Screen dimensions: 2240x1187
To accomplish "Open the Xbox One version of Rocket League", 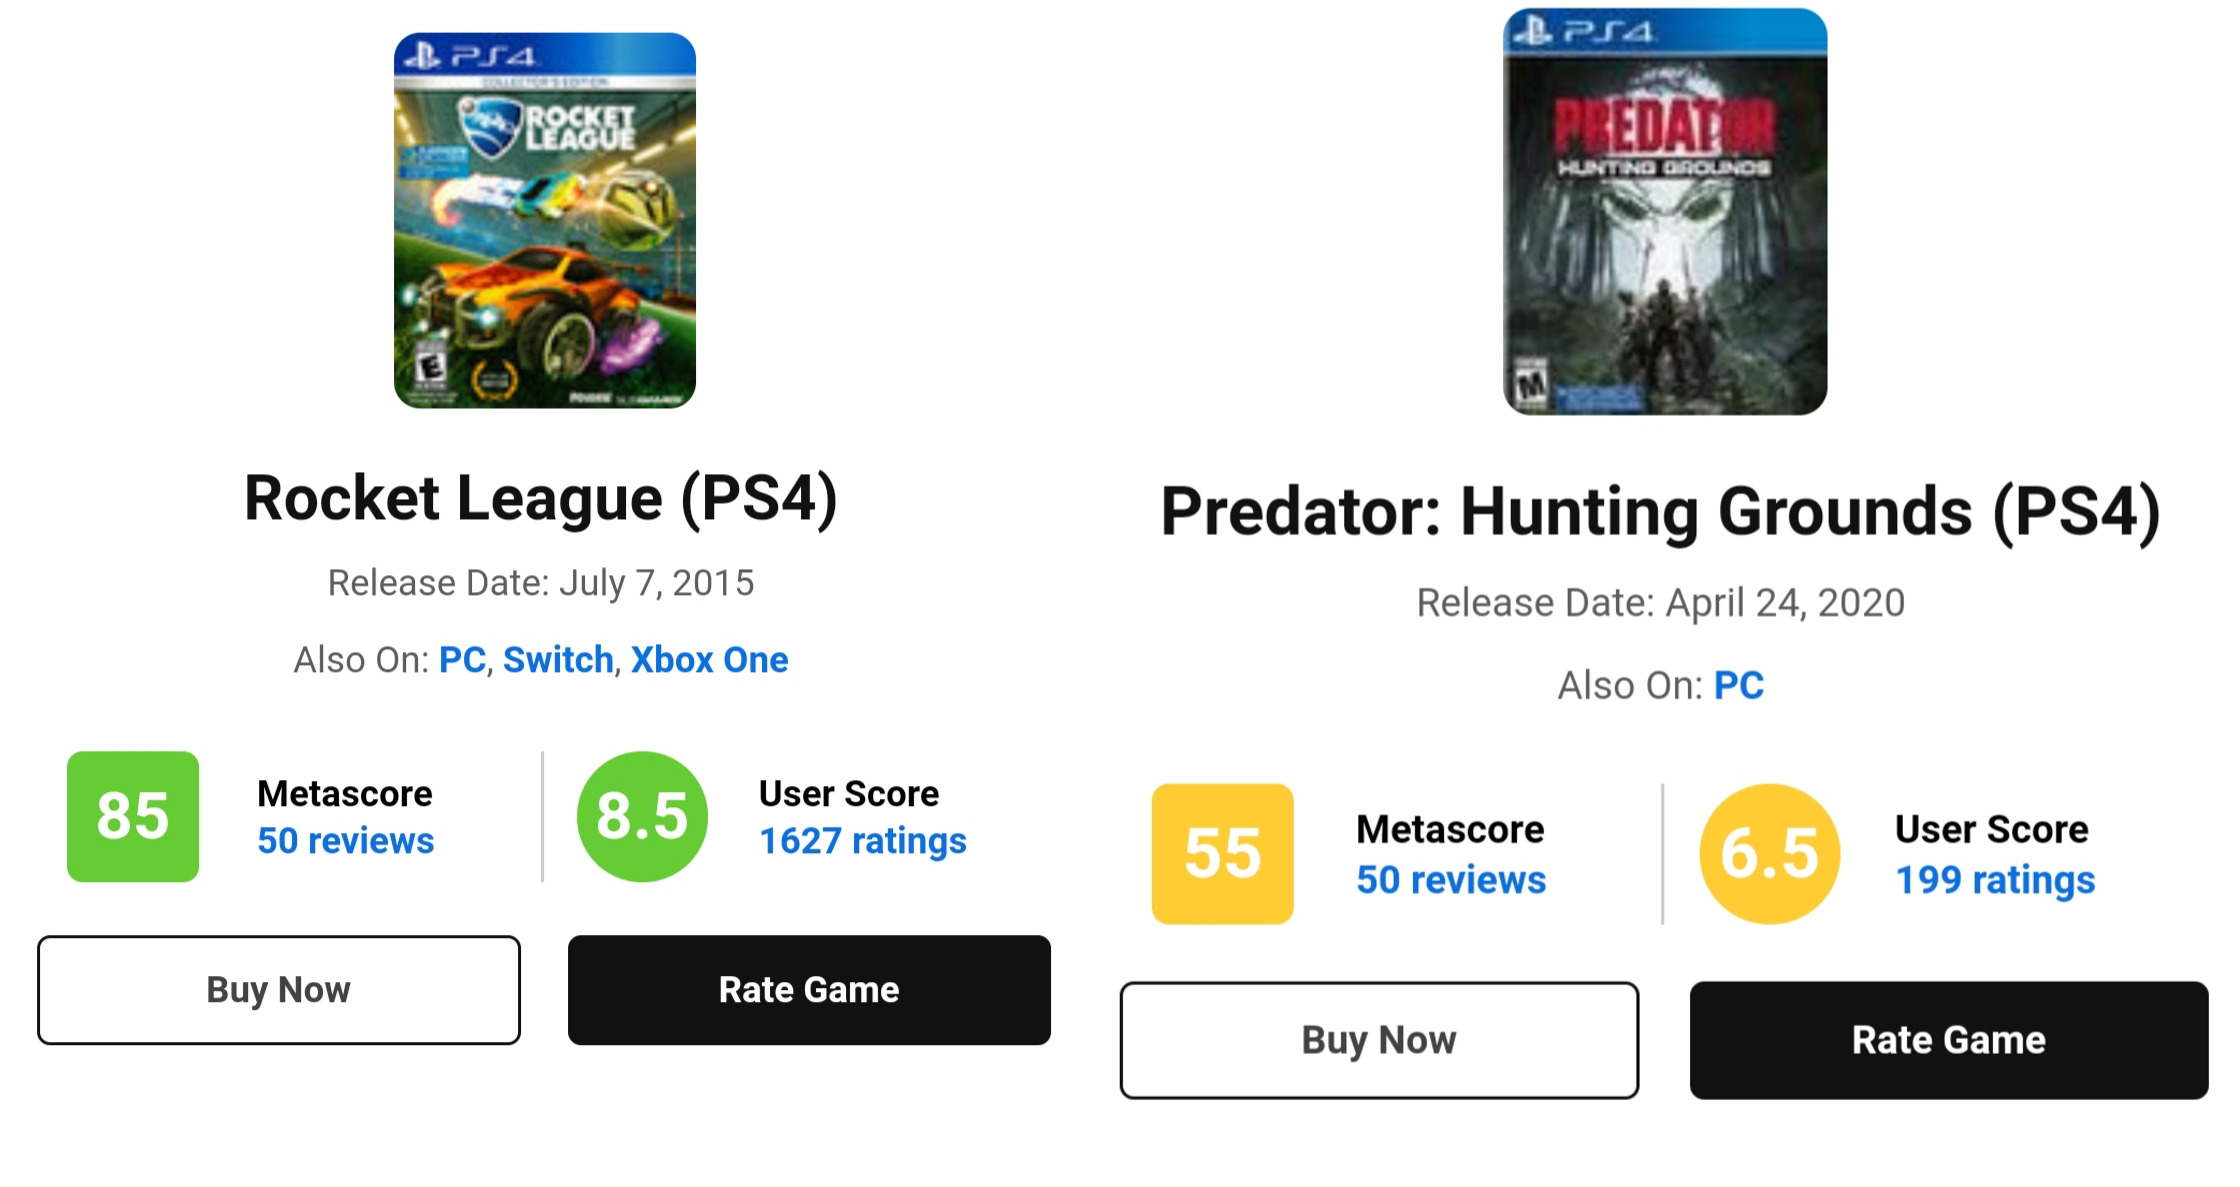I will coord(709,660).
